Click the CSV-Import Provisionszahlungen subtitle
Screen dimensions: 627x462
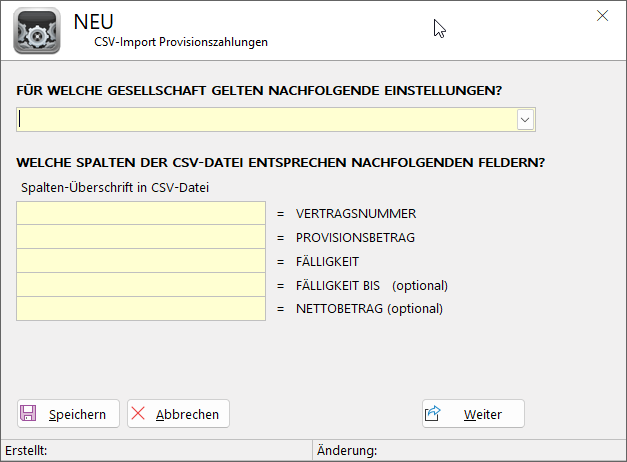point(181,42)
